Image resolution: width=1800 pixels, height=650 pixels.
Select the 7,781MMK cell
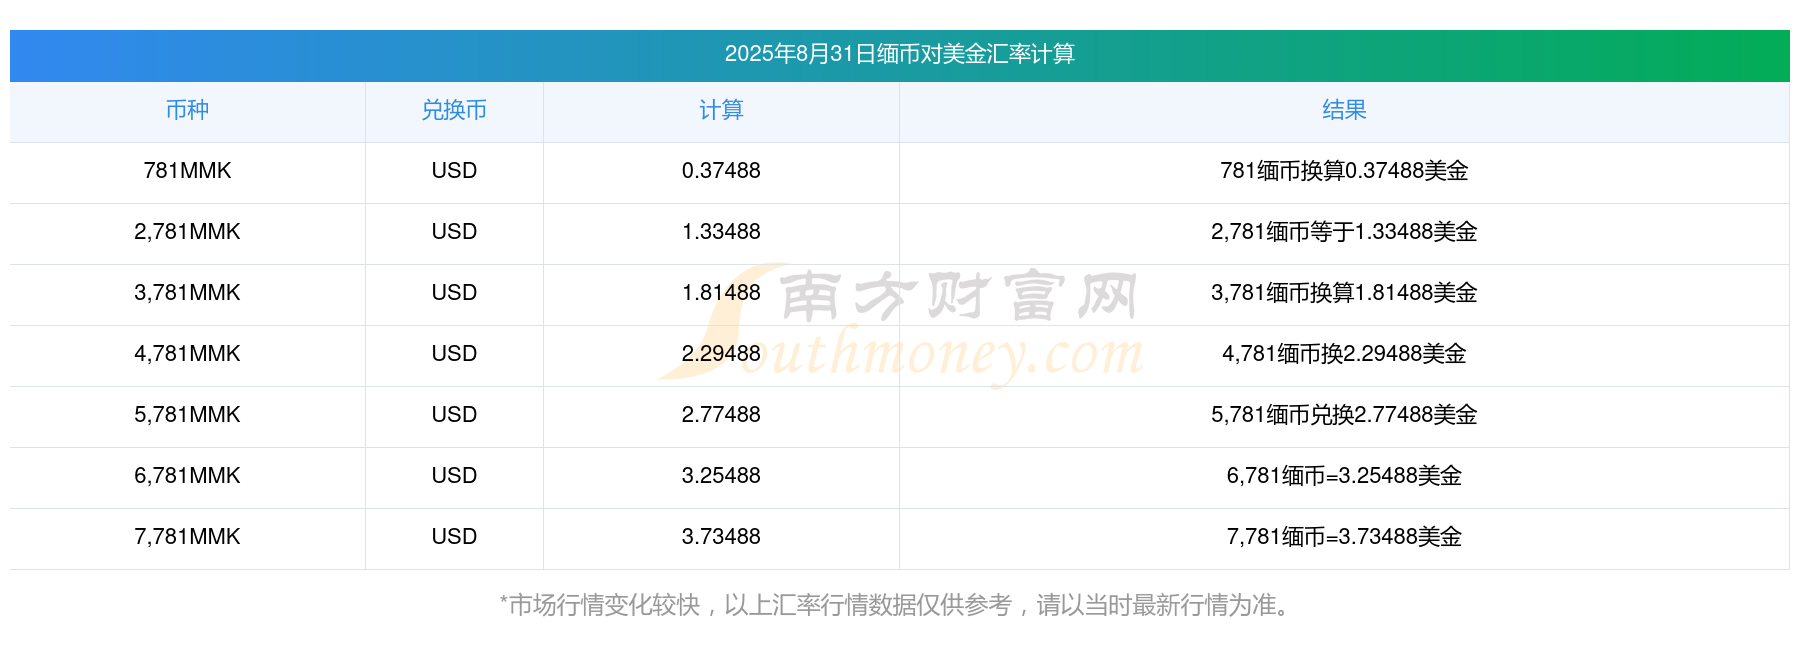(187, 537)
